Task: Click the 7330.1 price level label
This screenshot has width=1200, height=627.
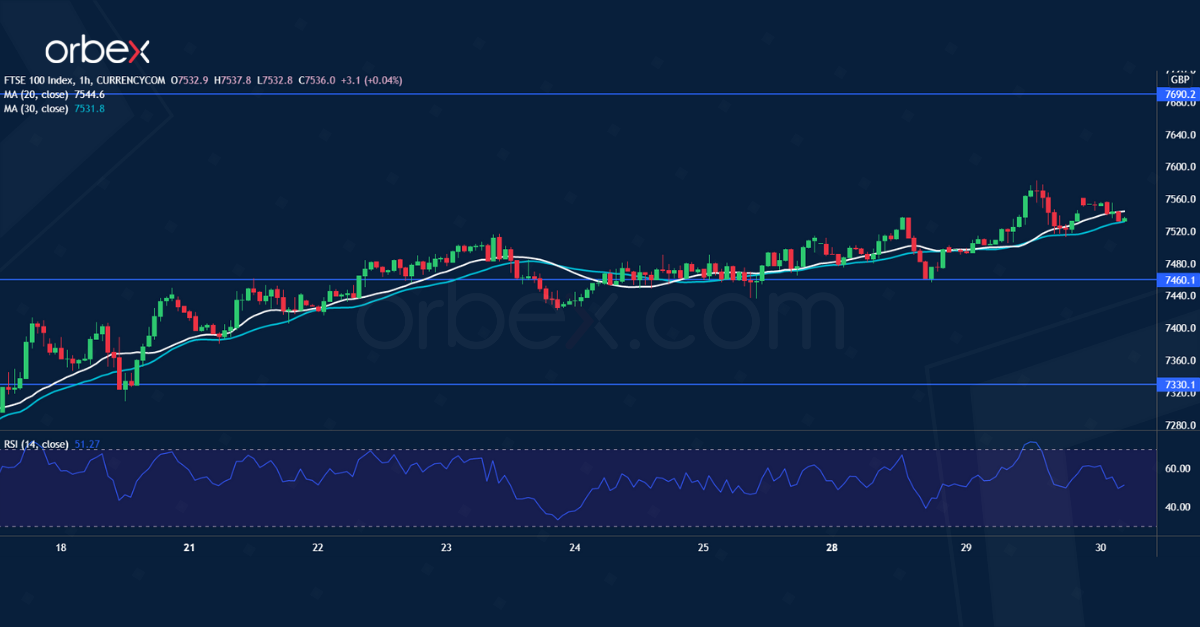Action: (x=1179, y=384)
